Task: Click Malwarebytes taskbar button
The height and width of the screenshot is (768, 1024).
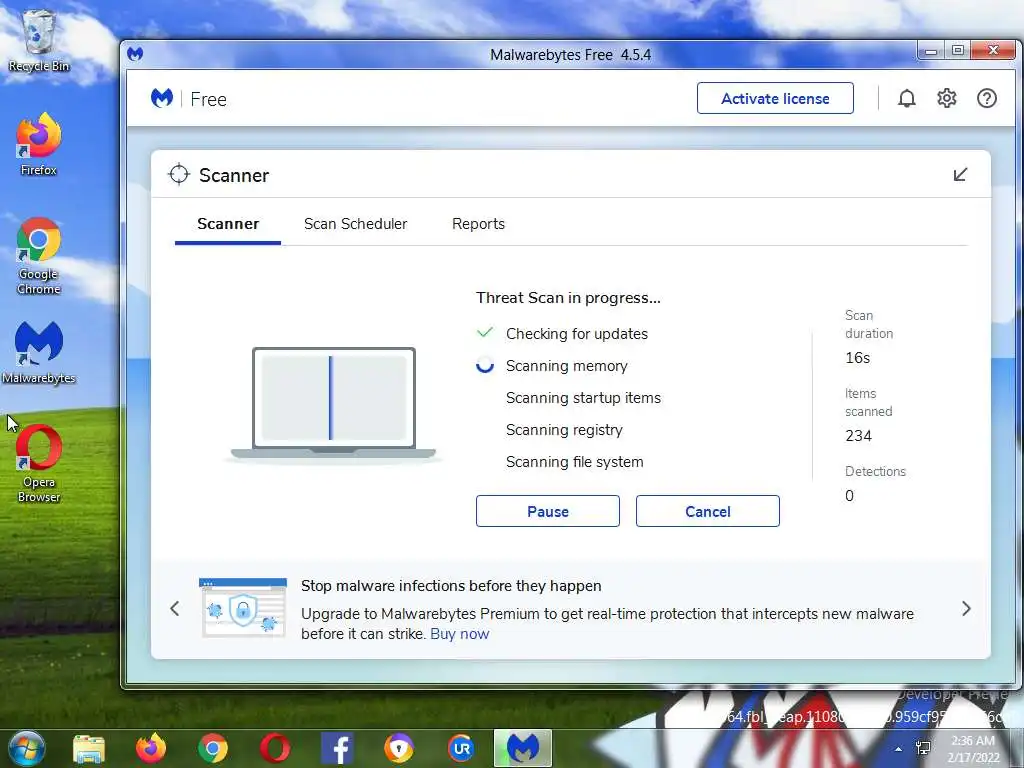Action: [523, 748]
